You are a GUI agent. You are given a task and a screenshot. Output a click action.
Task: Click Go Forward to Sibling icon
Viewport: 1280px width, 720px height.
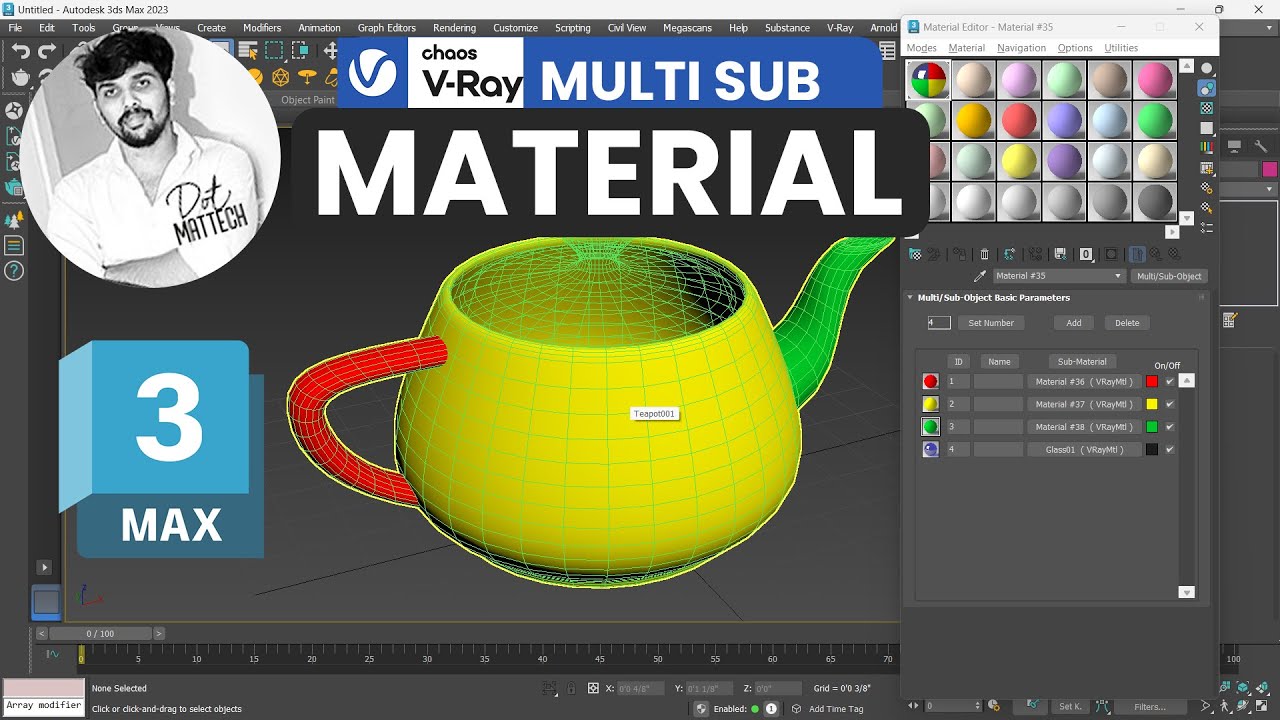tap(1174, 254)
